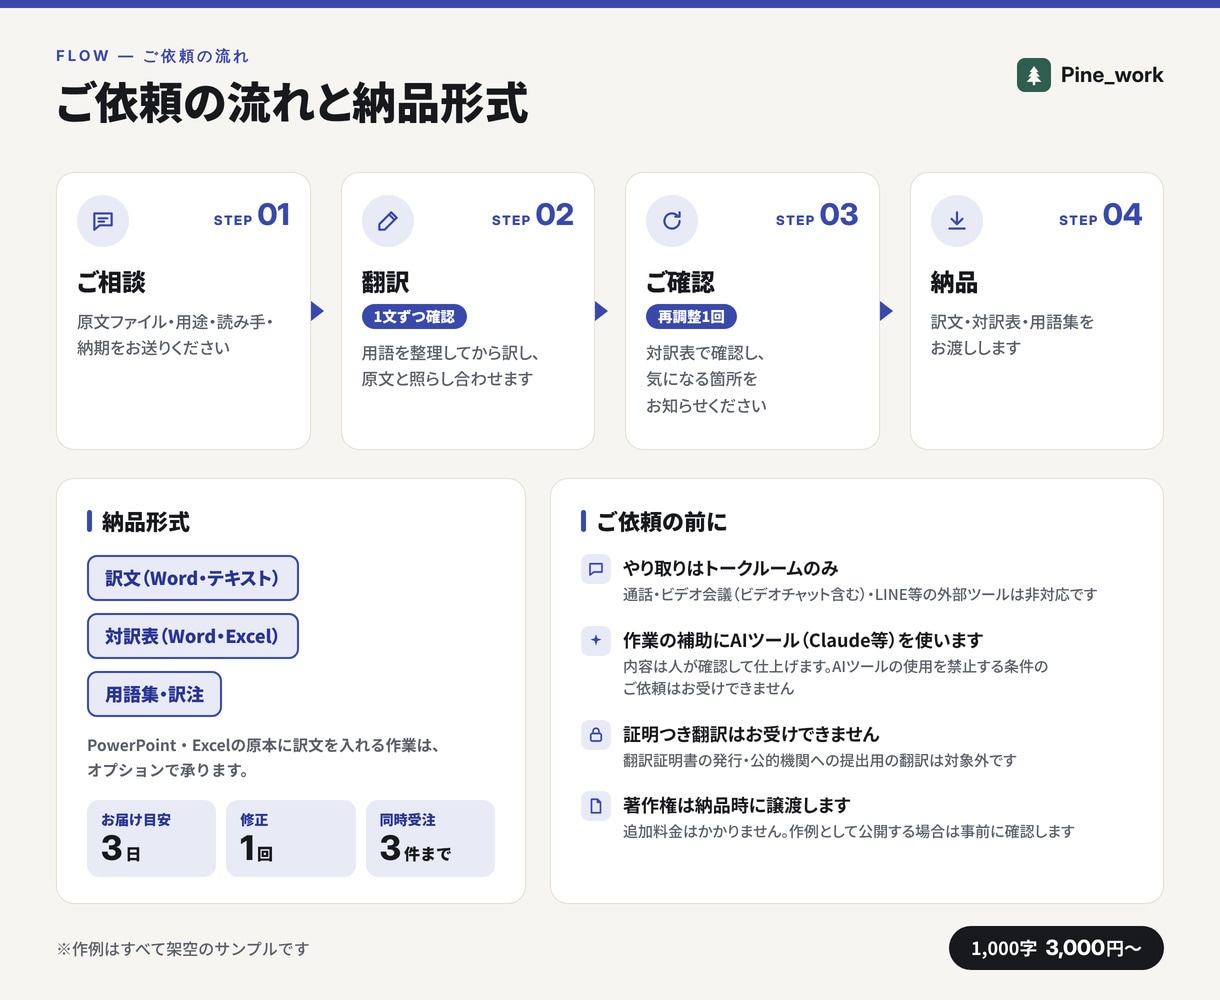Click the 作業の補助にAIツール（Claude等）を使います heading
Viewport: 1220px width, 1000px height.
(x=803, y=640)
